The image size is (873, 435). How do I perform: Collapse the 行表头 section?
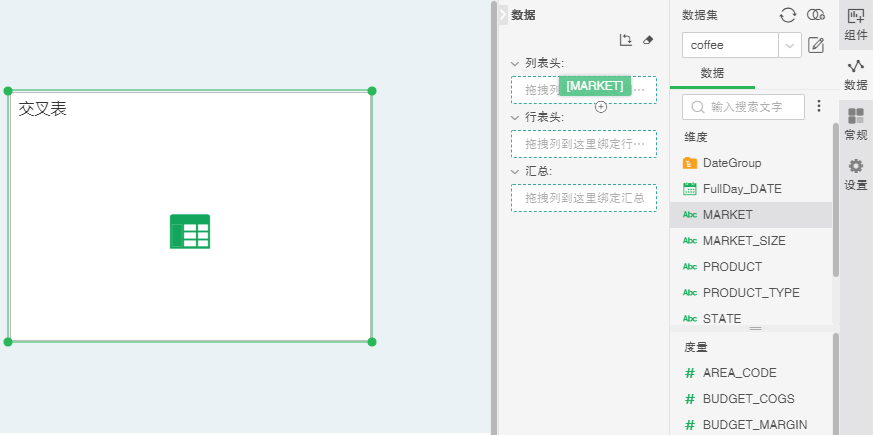pyautogui.click(x=515, y=117)
